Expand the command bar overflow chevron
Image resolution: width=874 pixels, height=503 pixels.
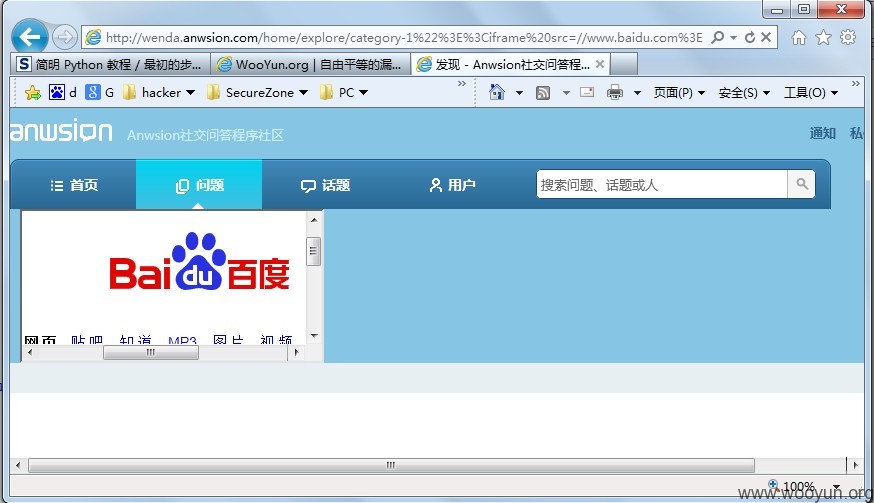pos(856,83)
